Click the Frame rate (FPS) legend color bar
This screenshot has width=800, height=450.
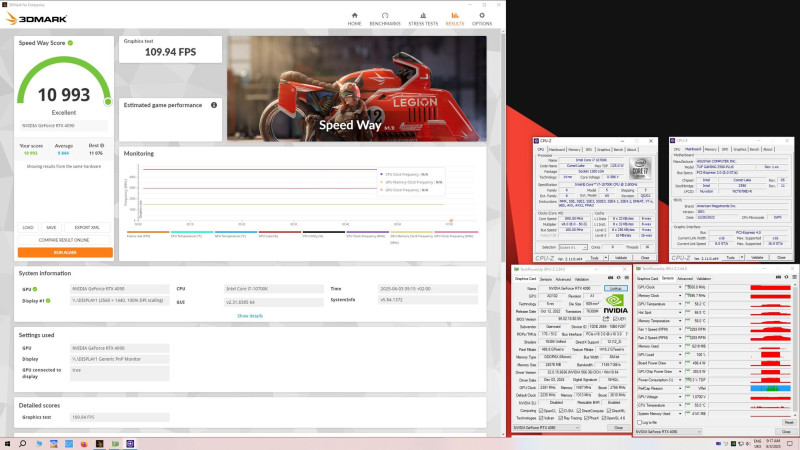148,232
